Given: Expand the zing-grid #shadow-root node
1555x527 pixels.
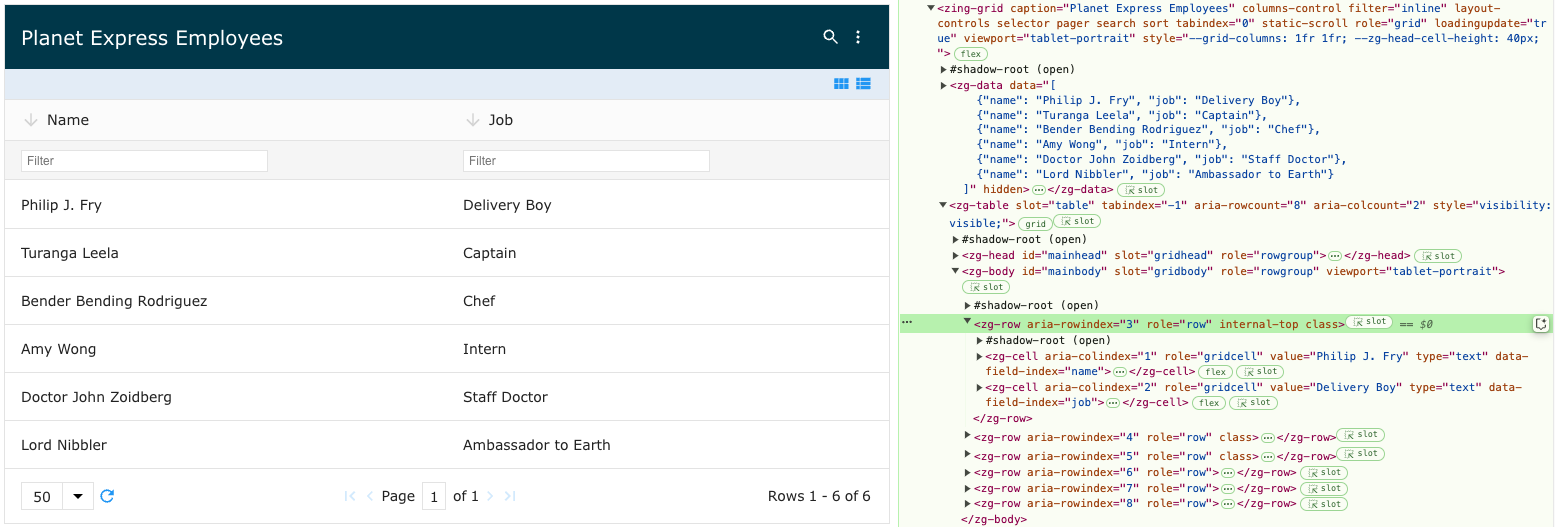Looking at the screenshot, I should (x=944, y=70).
